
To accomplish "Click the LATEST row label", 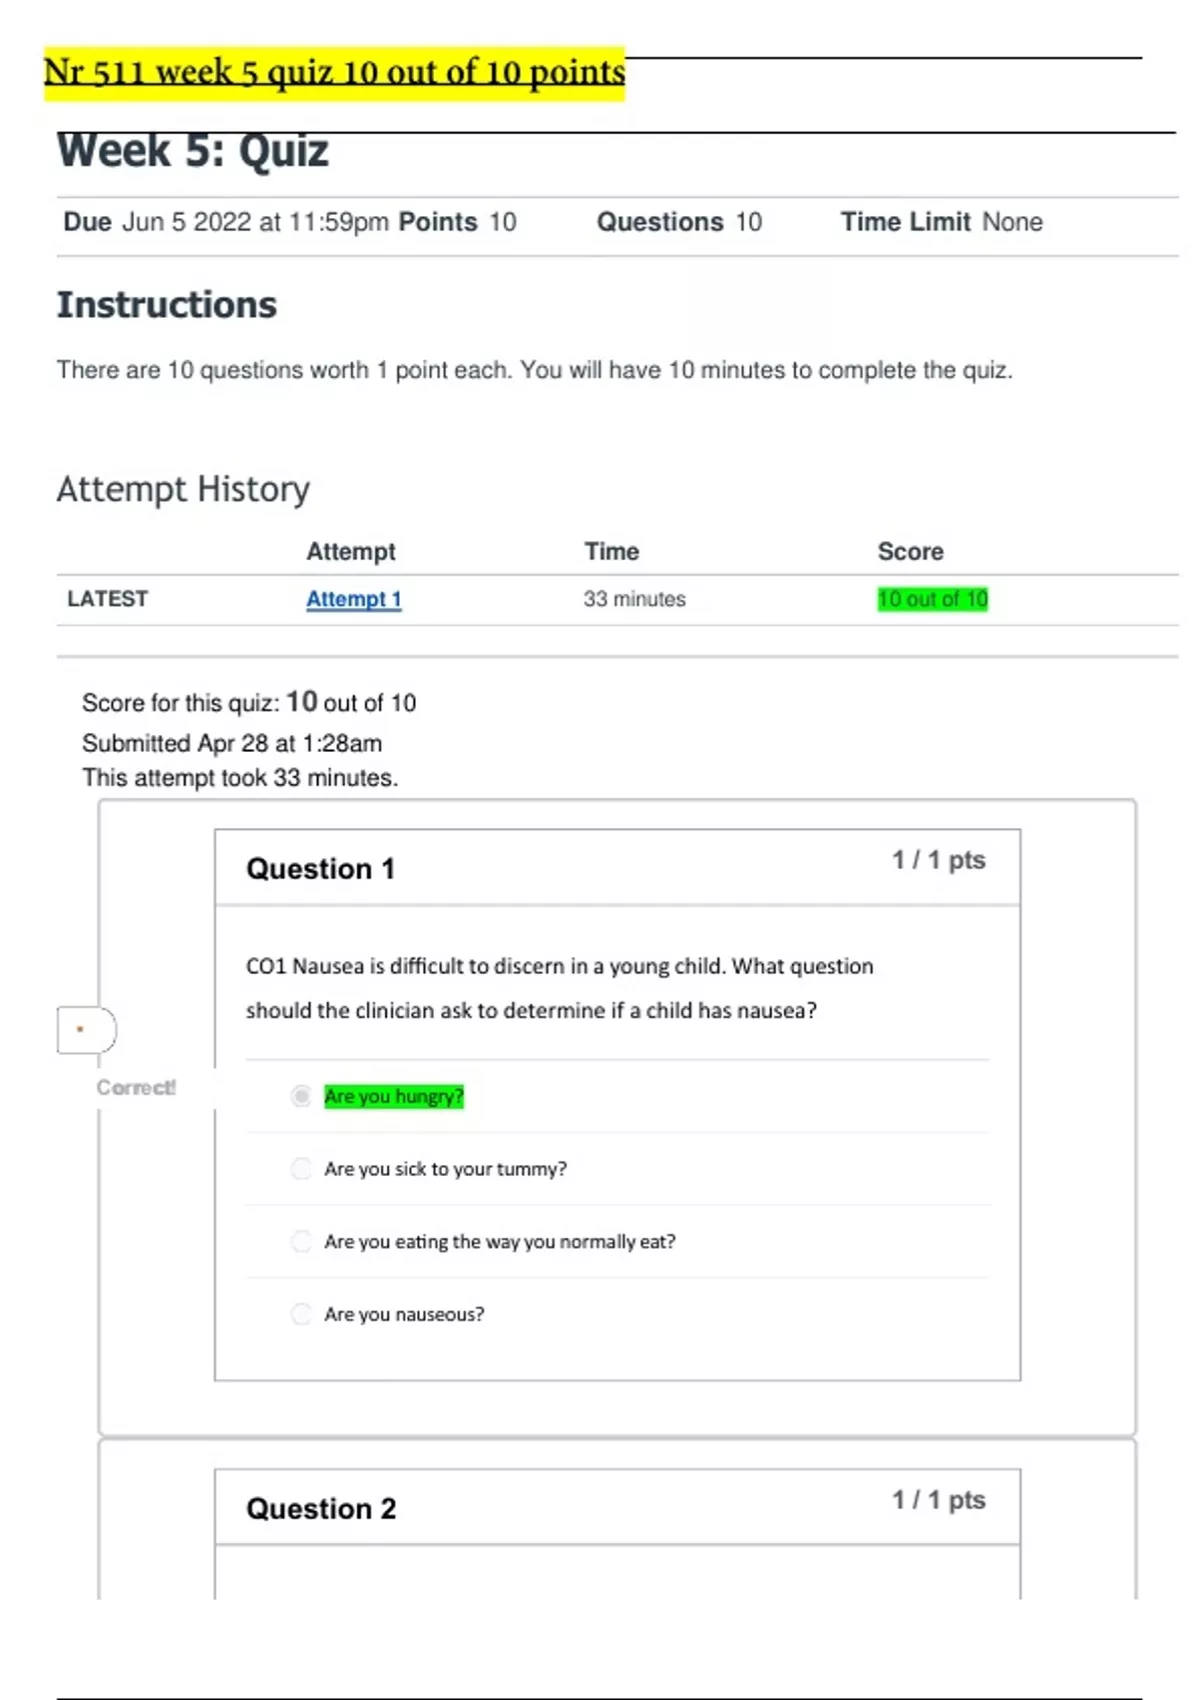I will point(107,599).
